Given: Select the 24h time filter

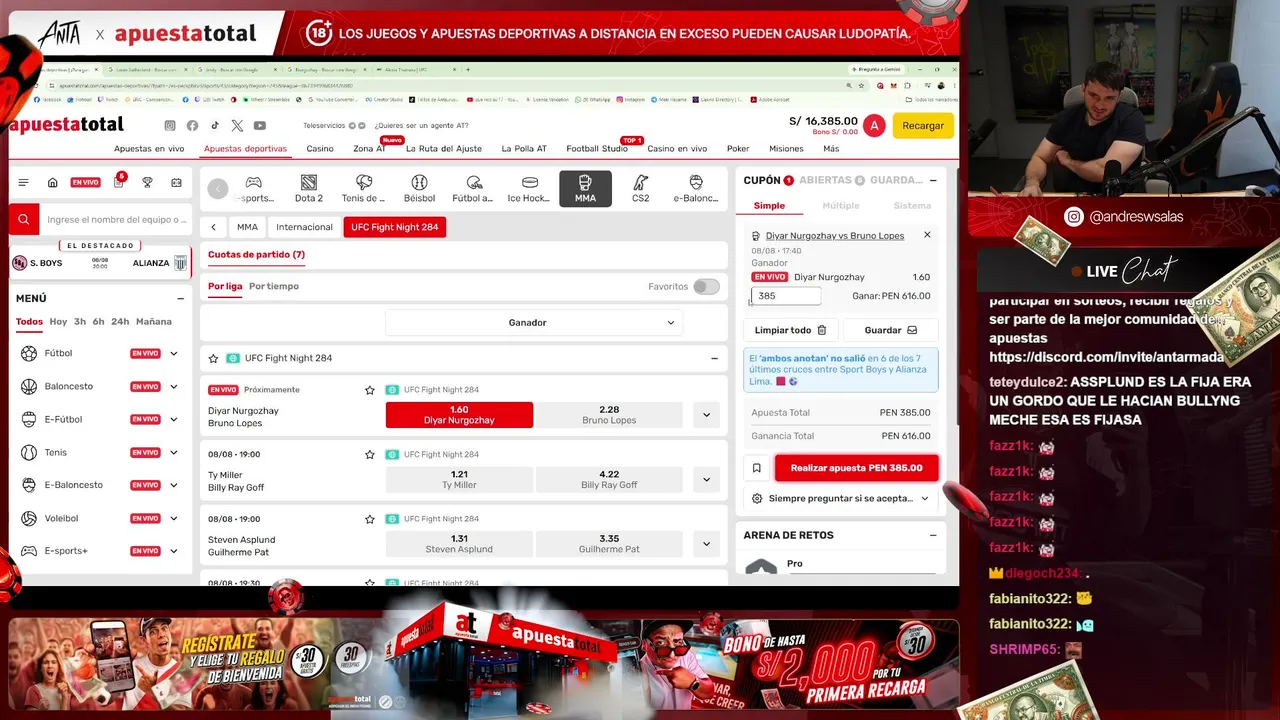Looking at the screenshot, I should coord(120,322).
